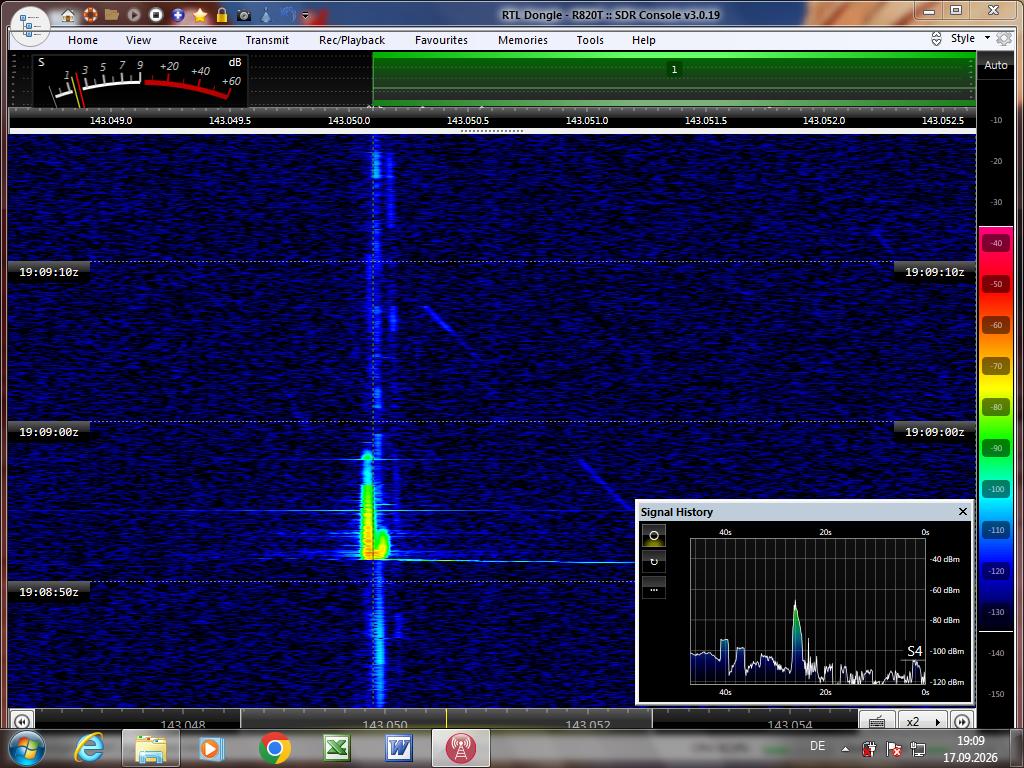Toggle the circle record button in Signal History
Image resolution: width=1024 pixels, height=768 pixels.
[654, 536]
